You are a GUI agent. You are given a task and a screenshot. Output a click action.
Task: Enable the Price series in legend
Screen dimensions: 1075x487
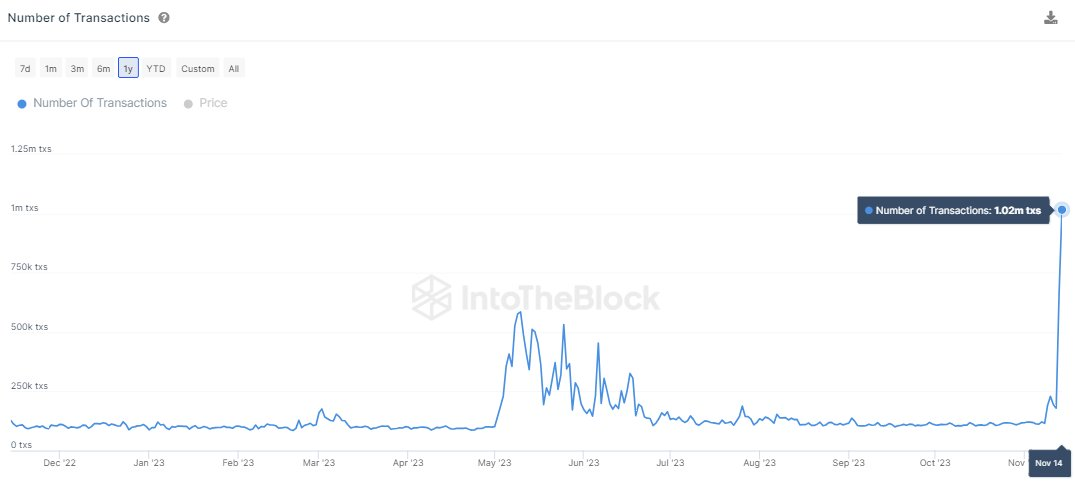(213, 103)
